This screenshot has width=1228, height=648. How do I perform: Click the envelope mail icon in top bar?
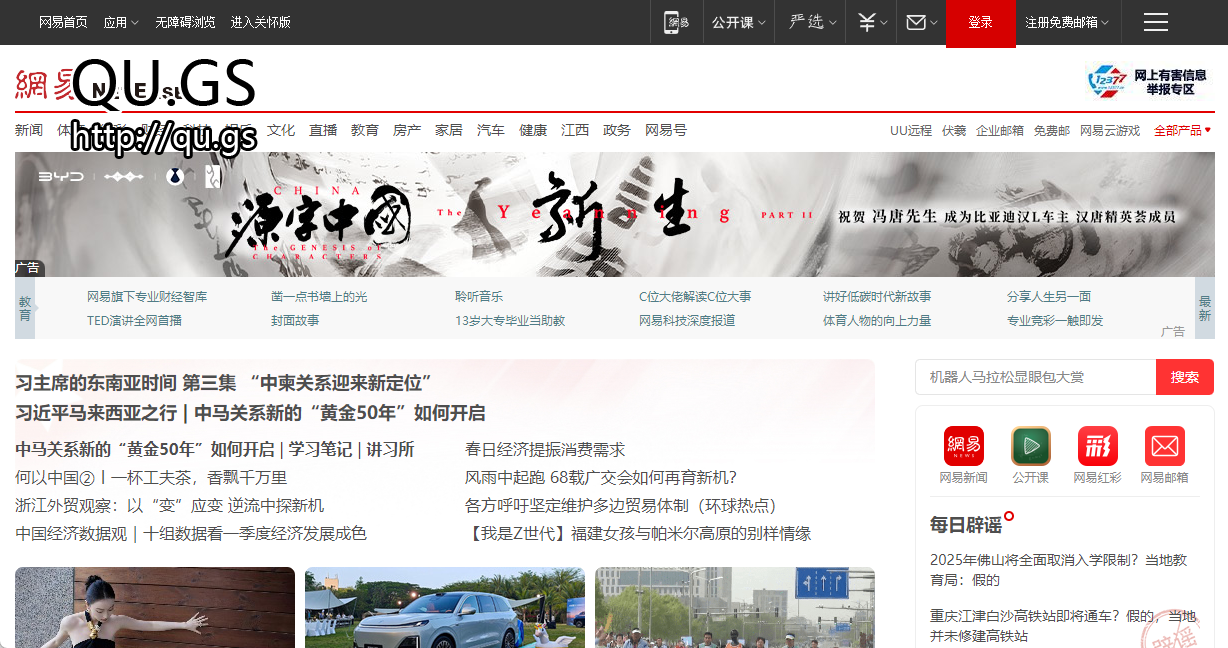(x=916, y=22)
